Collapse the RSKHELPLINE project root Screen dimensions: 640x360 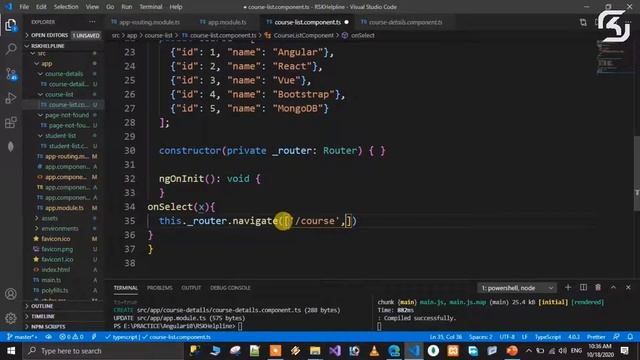click(63, 46)
